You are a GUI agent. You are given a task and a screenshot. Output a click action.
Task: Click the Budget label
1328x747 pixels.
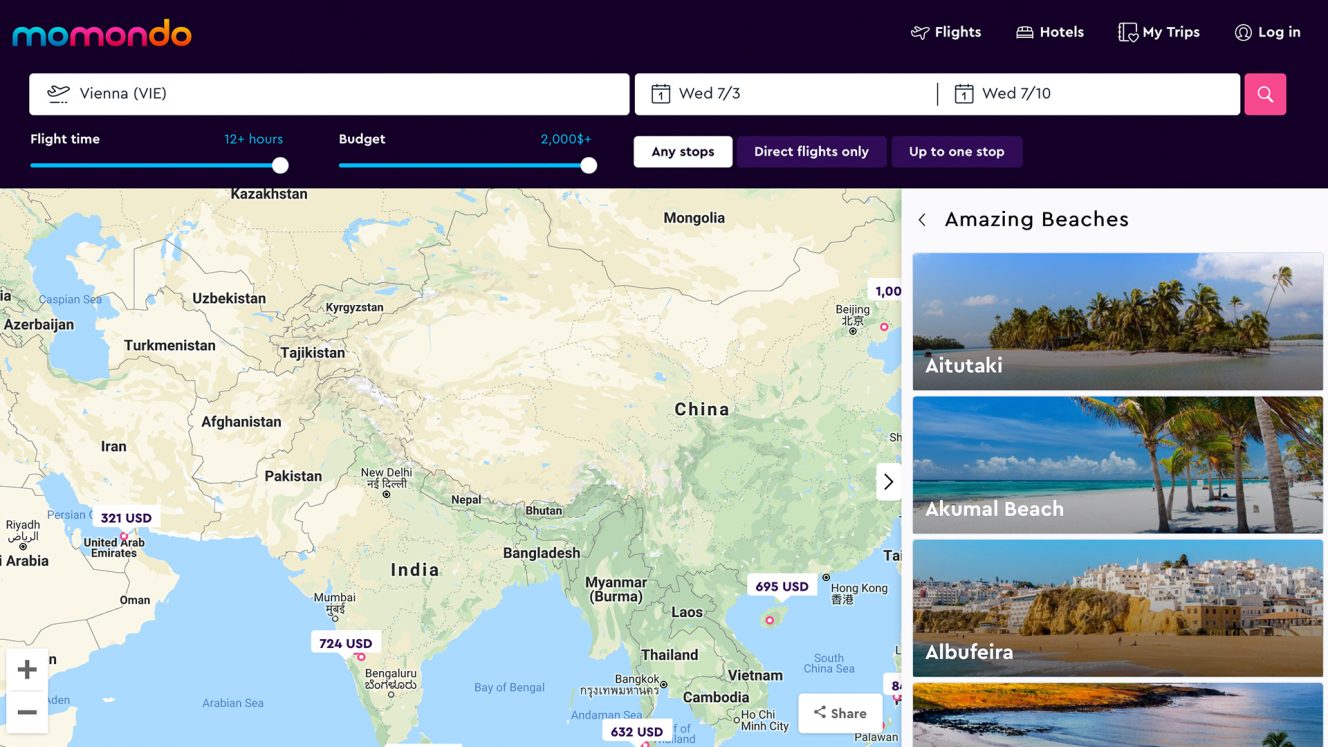click(362, 139)
